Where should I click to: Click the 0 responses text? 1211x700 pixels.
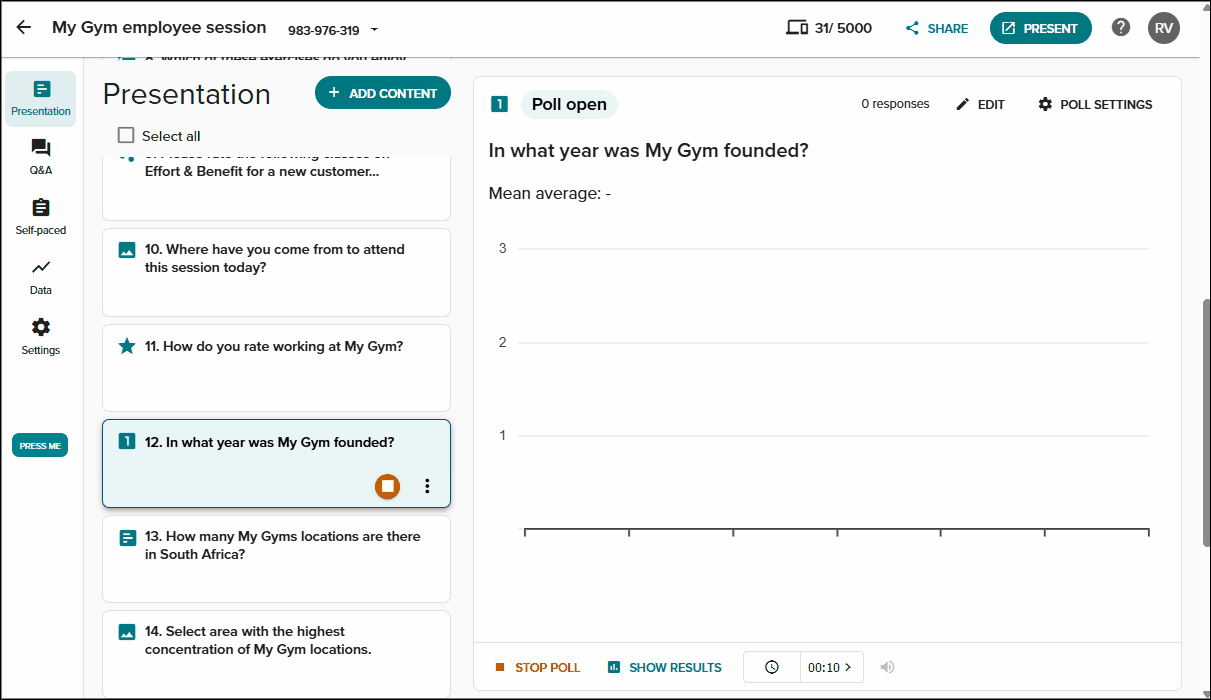pyautogui.click(x=895, y=104)
